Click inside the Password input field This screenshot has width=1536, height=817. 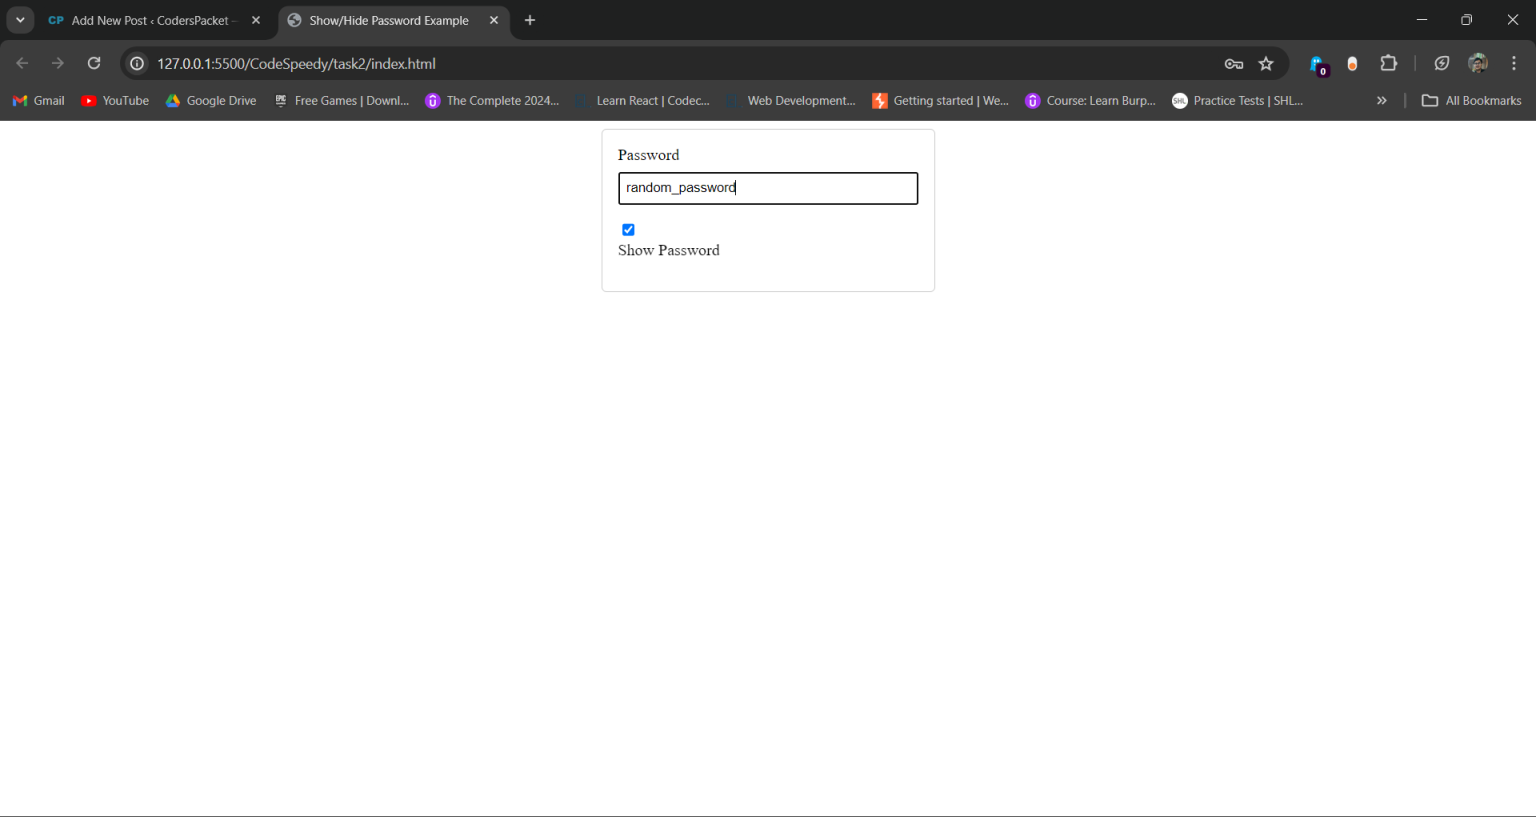point(767,188)
